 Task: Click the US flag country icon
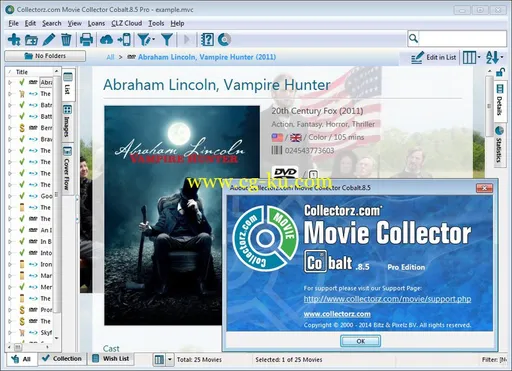(277, 137)
